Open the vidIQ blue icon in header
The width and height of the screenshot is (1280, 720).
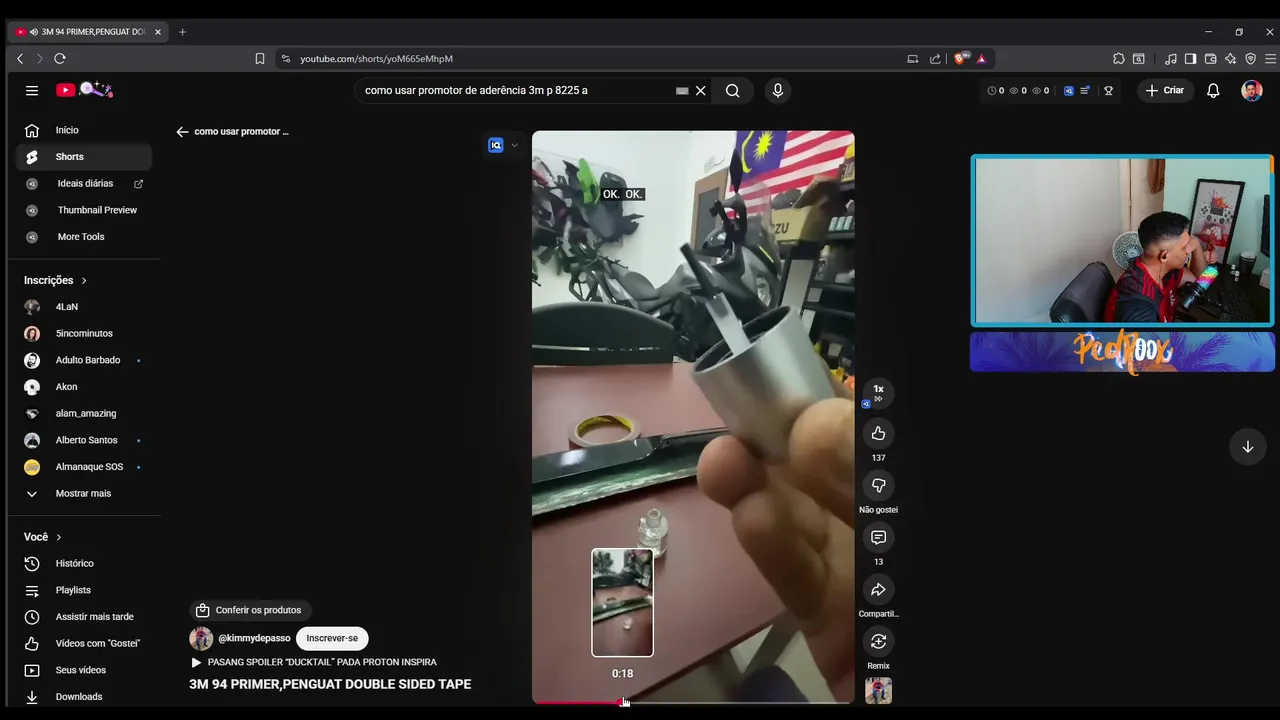[1068, 90]
